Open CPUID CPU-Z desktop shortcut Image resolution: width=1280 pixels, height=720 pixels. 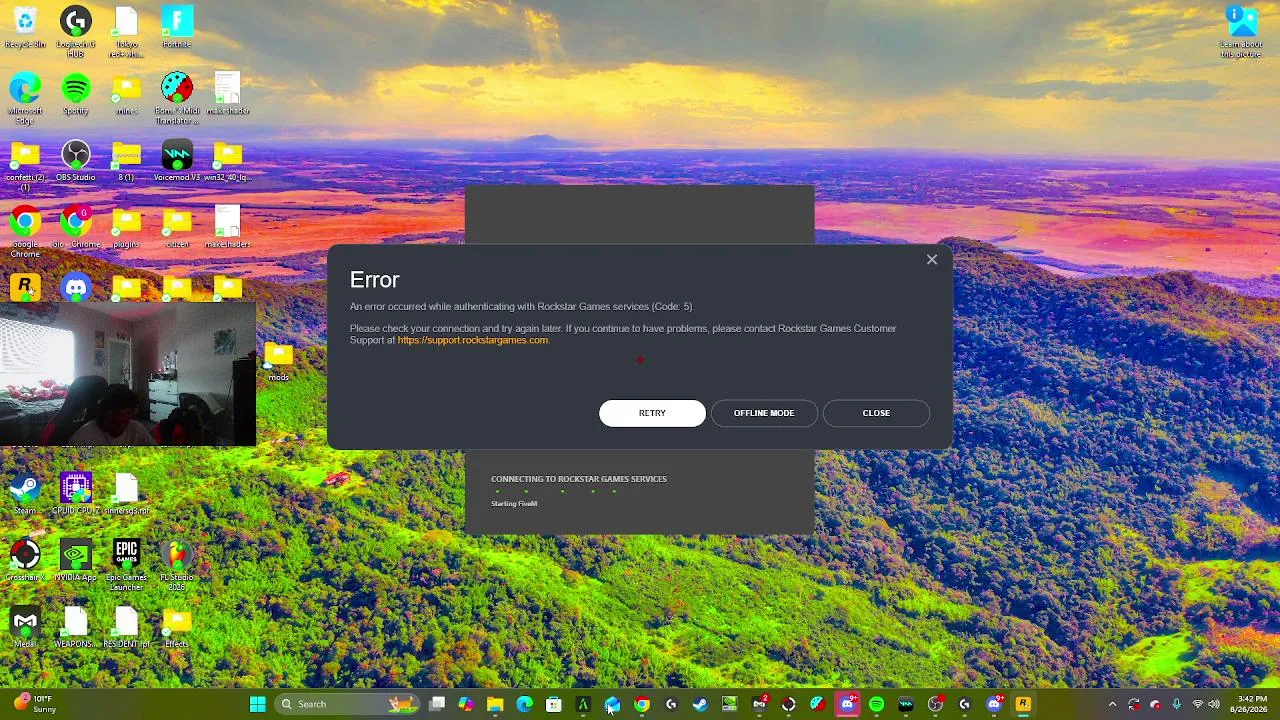pyautogui.click(x=76, y=494)
